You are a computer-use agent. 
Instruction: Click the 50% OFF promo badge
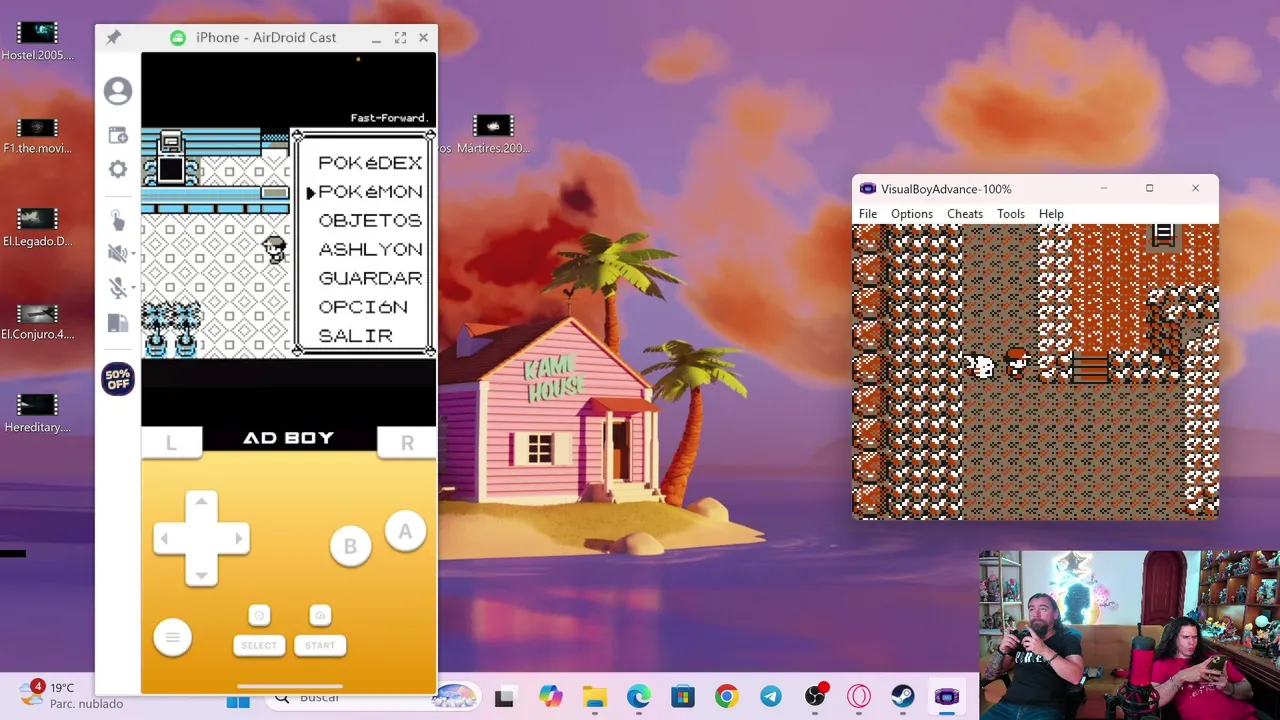[x=118, y=380]
